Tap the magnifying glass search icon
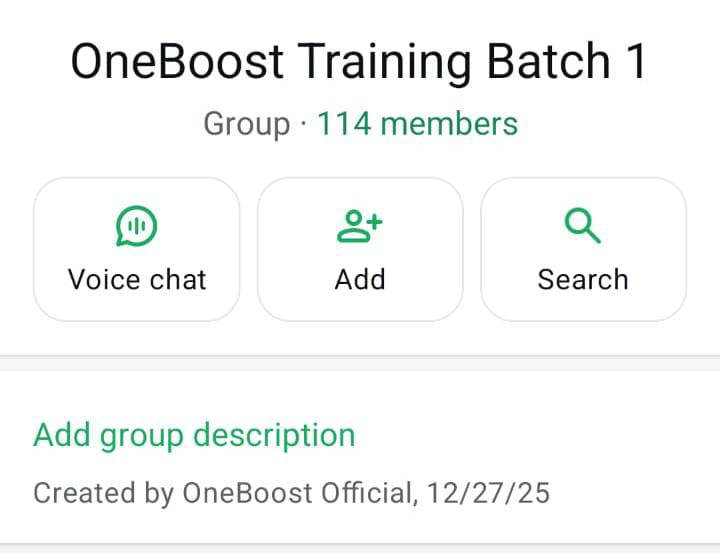Viewport: 720px width, 553px height. click(582, 226)
